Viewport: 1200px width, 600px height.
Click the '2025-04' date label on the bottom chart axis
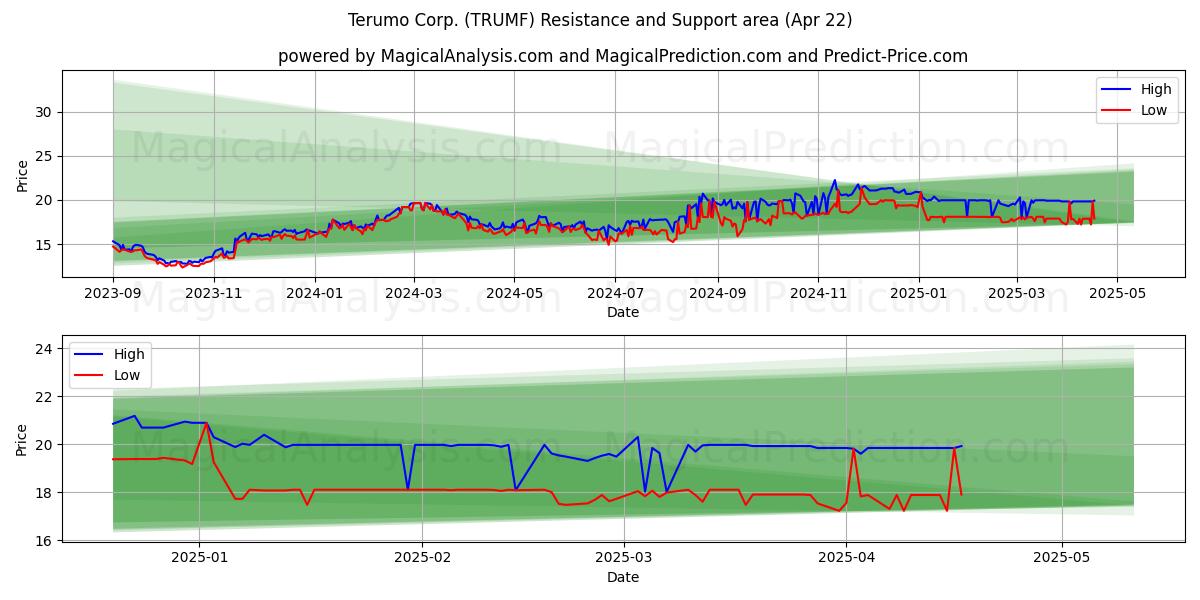pyautogui.click(x=846, y=559)
